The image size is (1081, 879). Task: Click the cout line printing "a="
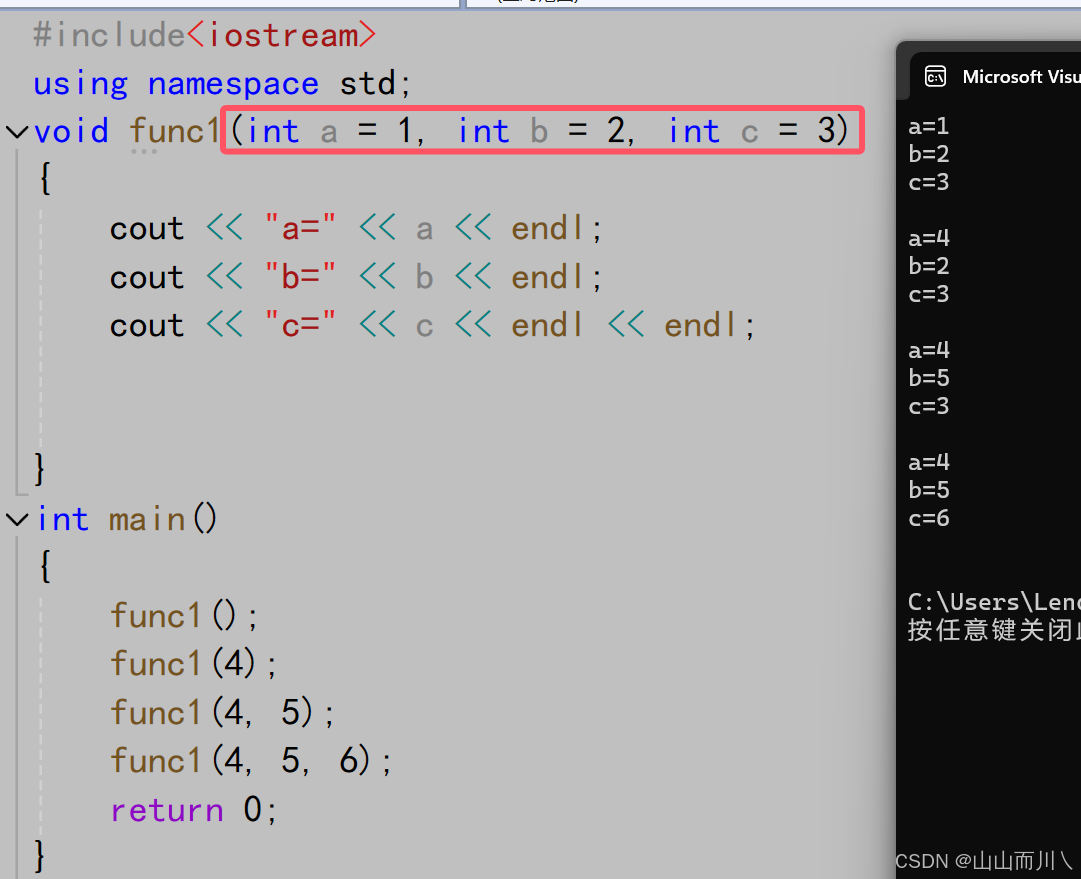coord(356,228)
